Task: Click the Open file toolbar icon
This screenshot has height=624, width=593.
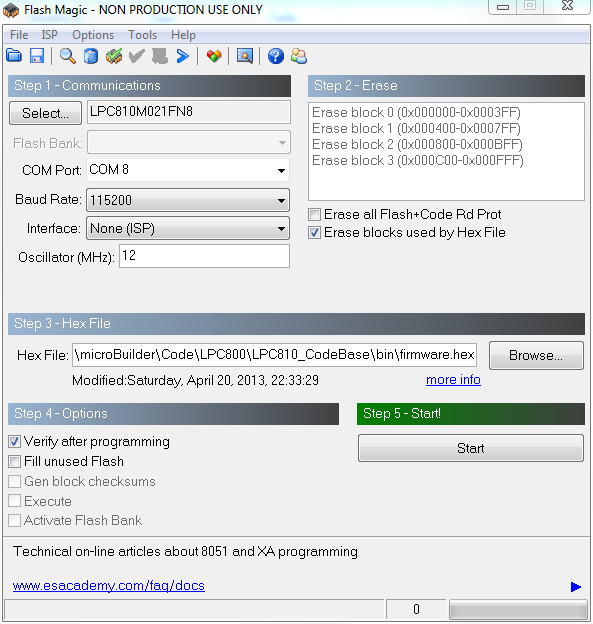Action: (x=14, y=56)
